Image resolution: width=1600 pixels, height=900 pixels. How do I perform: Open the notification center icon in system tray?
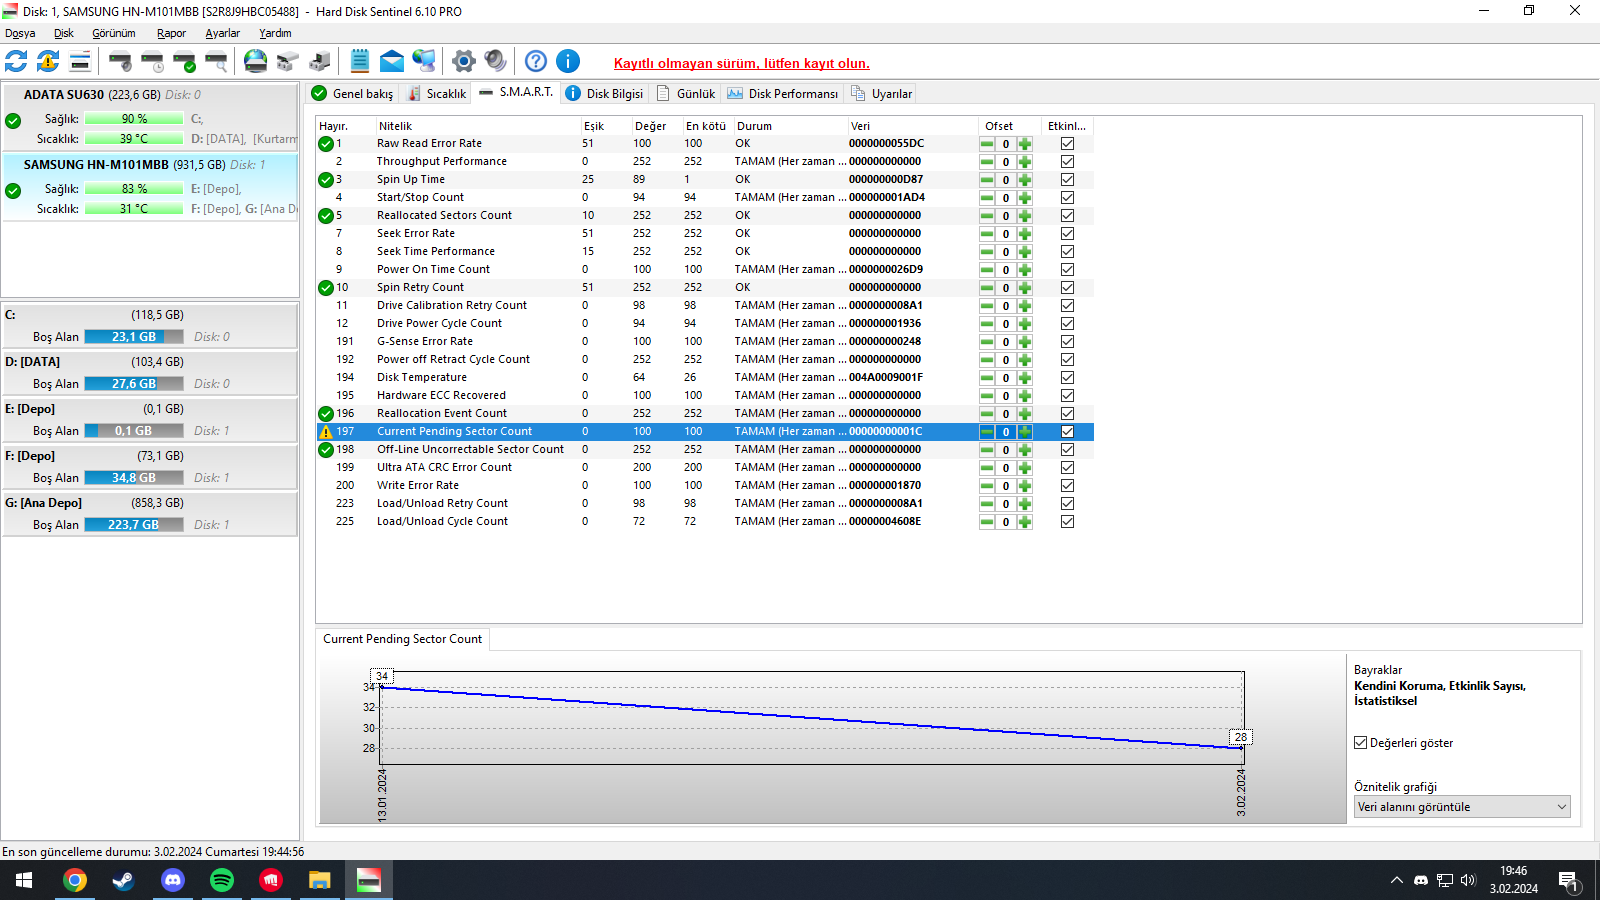[x=1569, y=880]
